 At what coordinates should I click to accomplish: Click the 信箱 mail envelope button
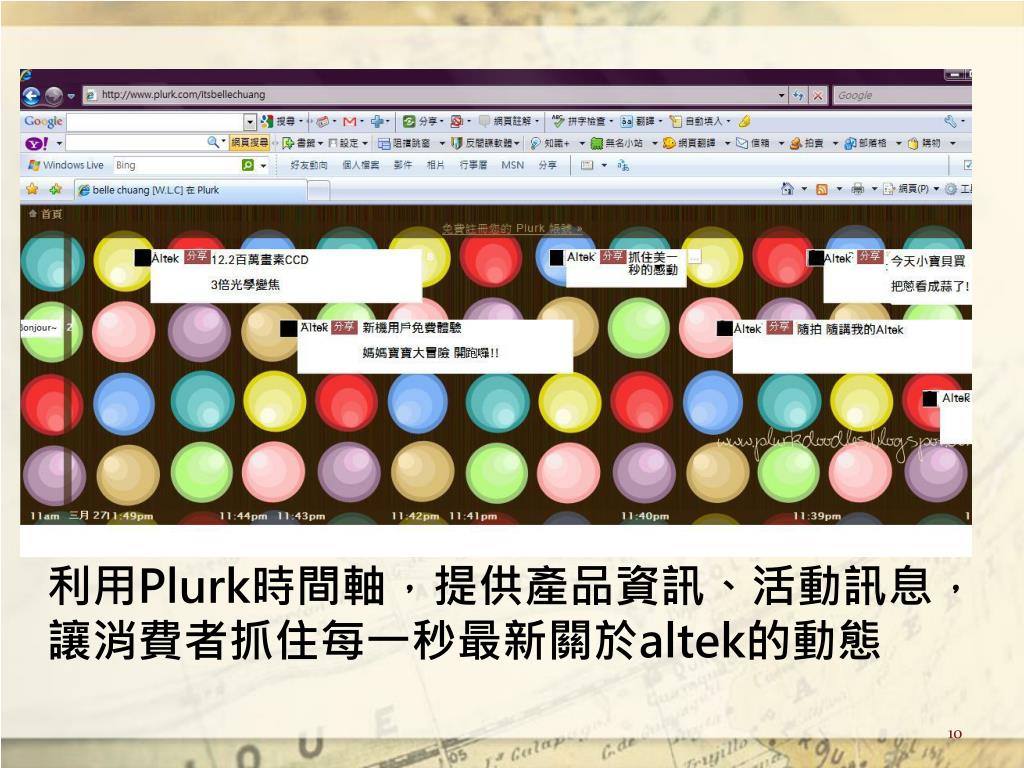pyautogui.click(x=752, y=143)
